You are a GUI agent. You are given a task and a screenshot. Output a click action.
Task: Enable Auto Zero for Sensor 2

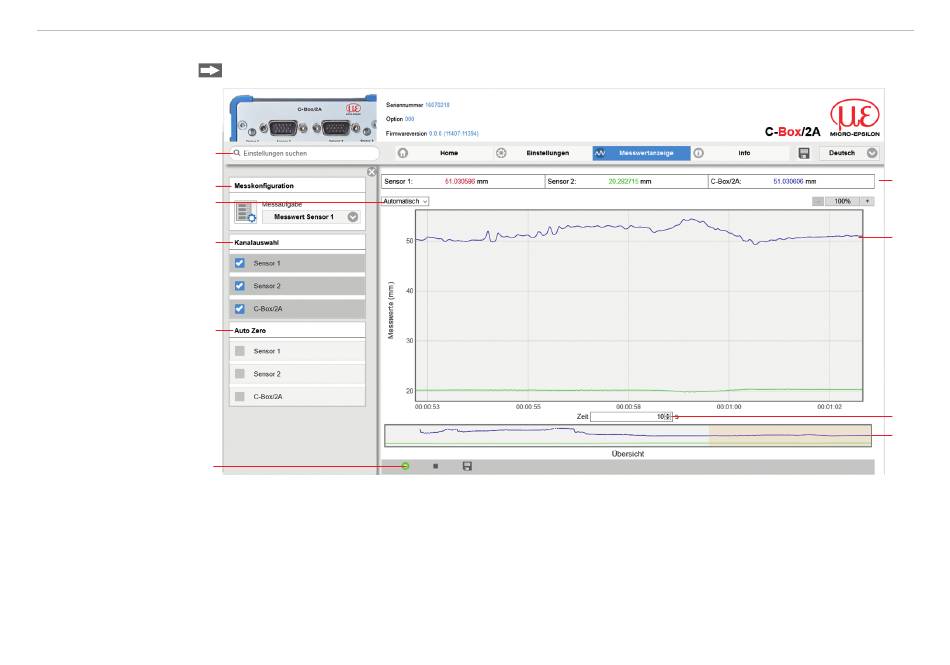pos(240,374)
